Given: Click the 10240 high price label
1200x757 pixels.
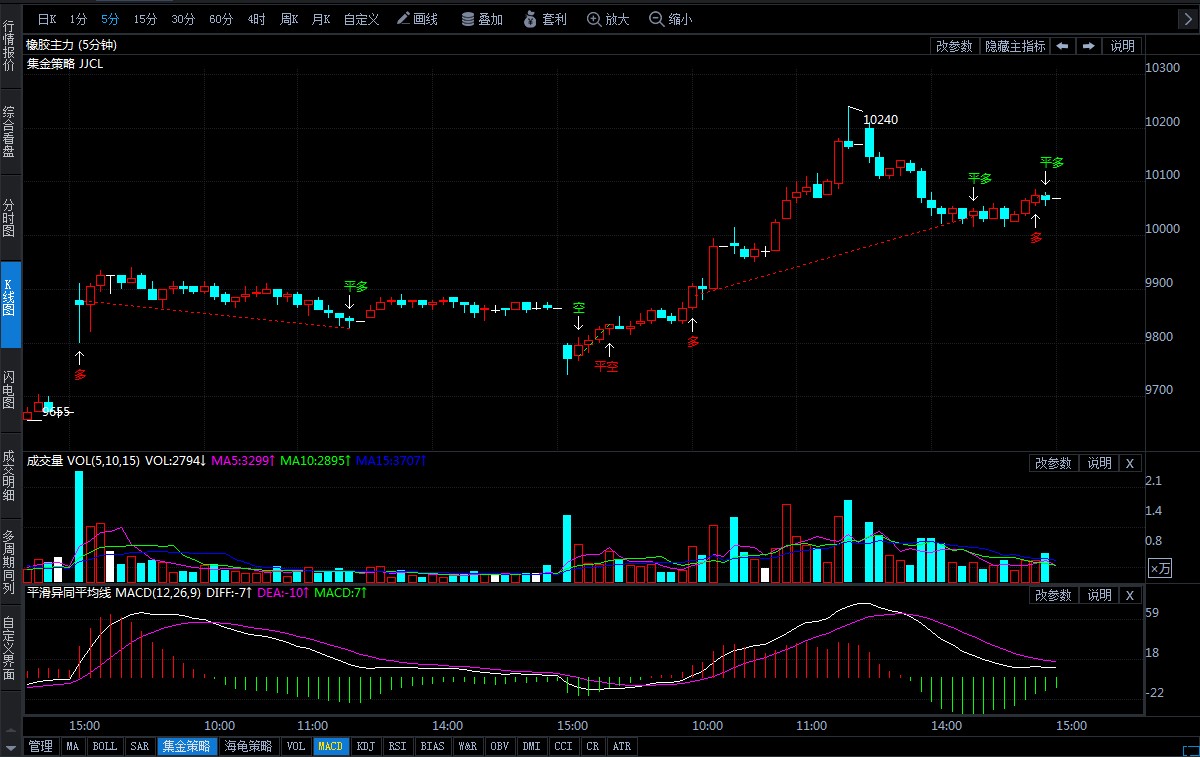Looking at the screenshot, I should [881, 120].
